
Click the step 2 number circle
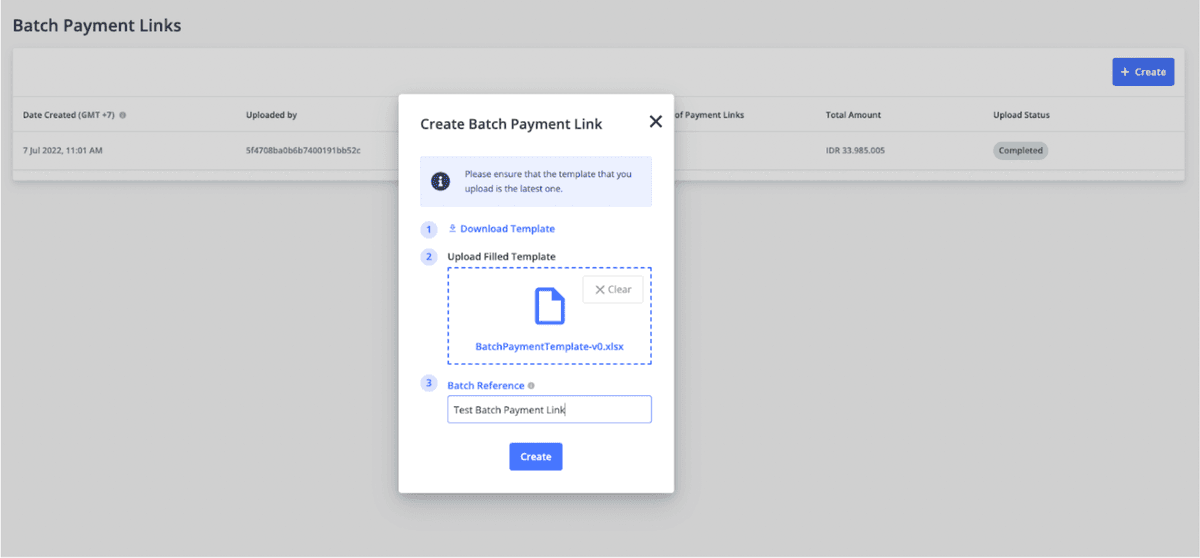pyautogui.click(x=429, y=257)
